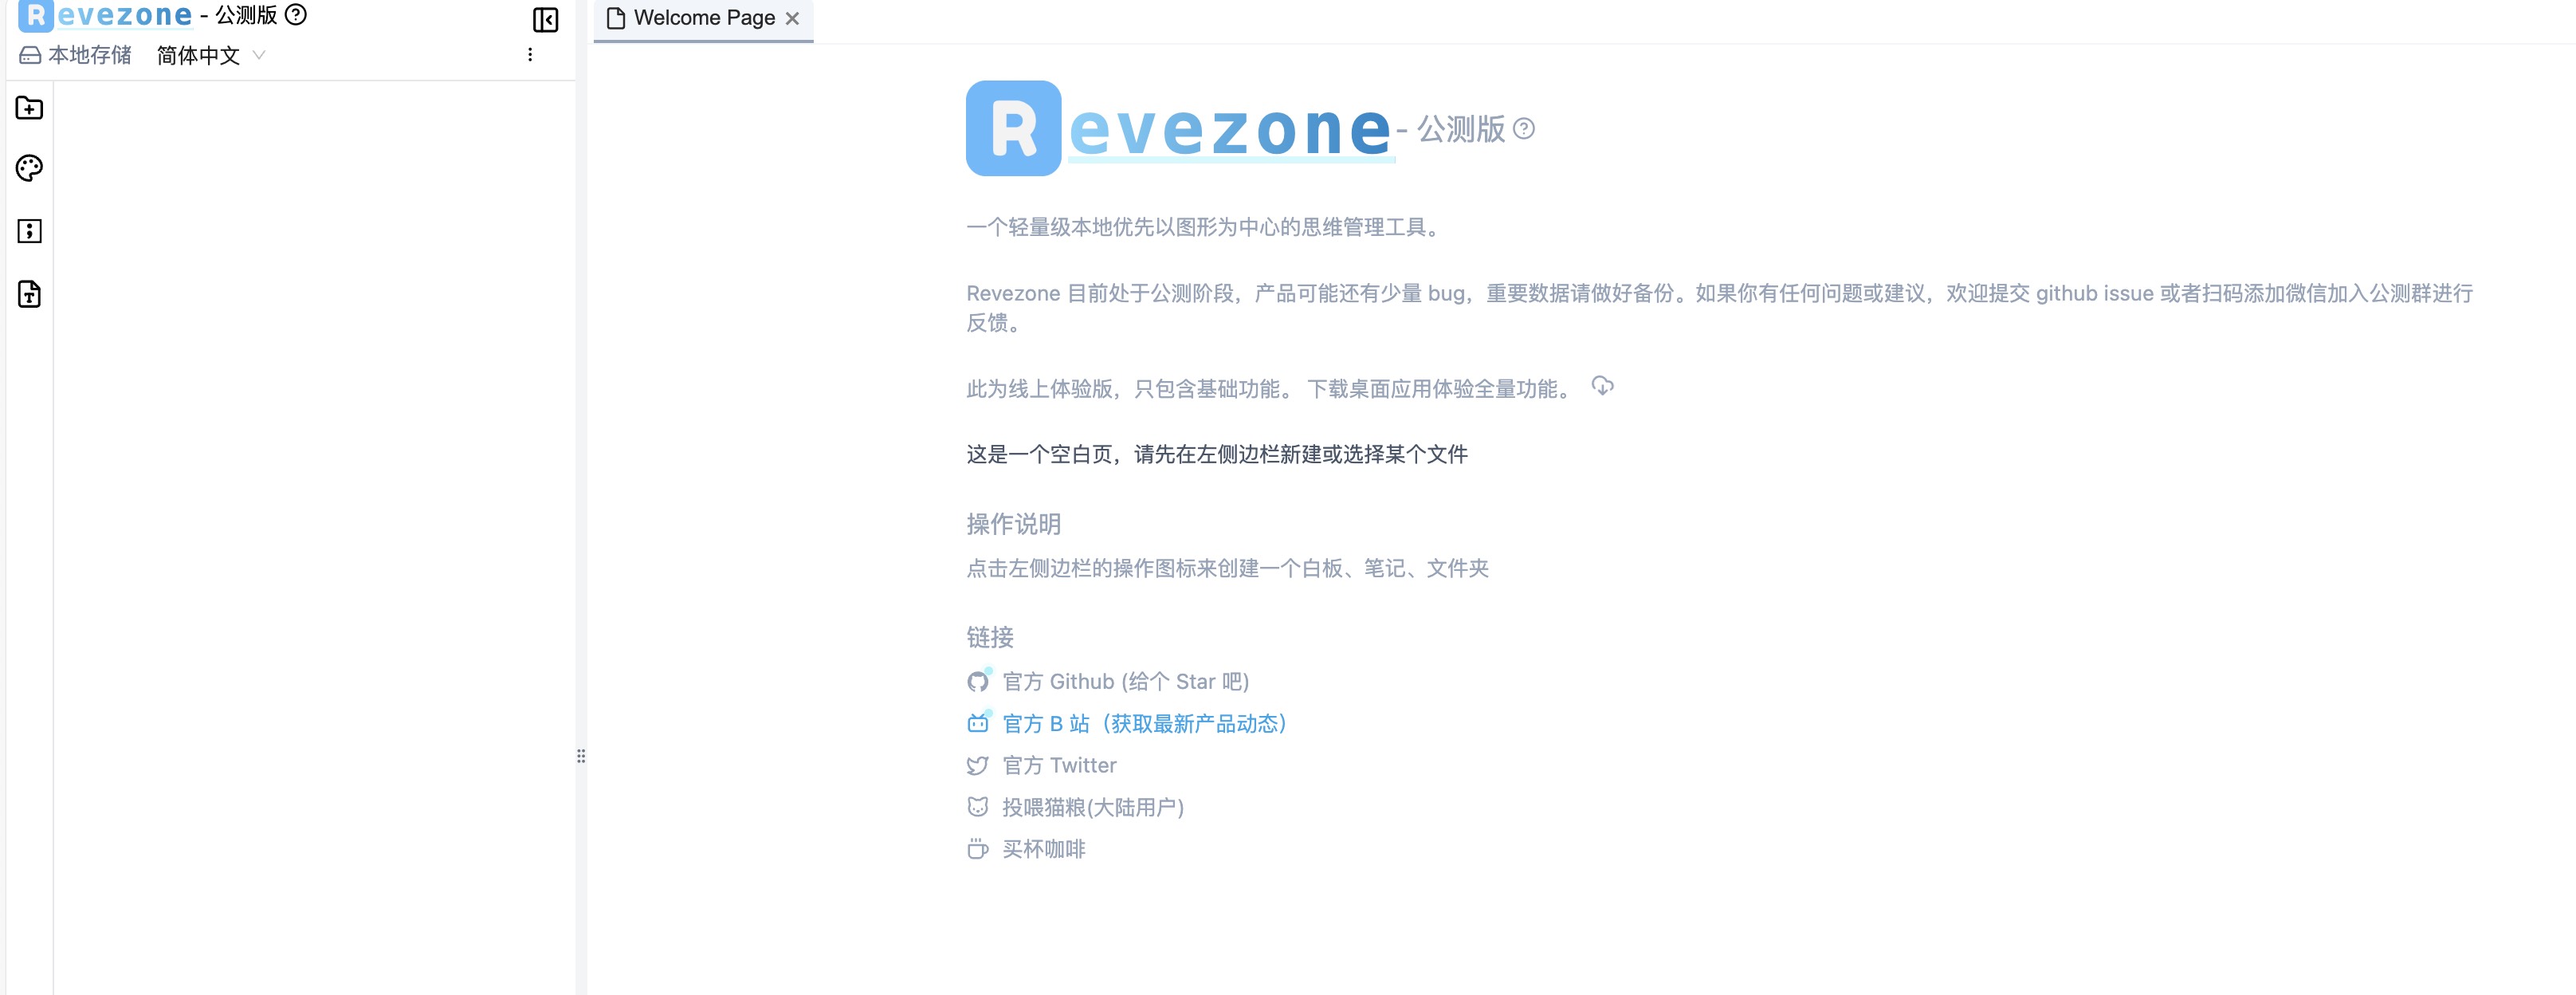Open the three-dot more options menu
This screenshot has width=2576, height=995.
(x=530, y=55)
